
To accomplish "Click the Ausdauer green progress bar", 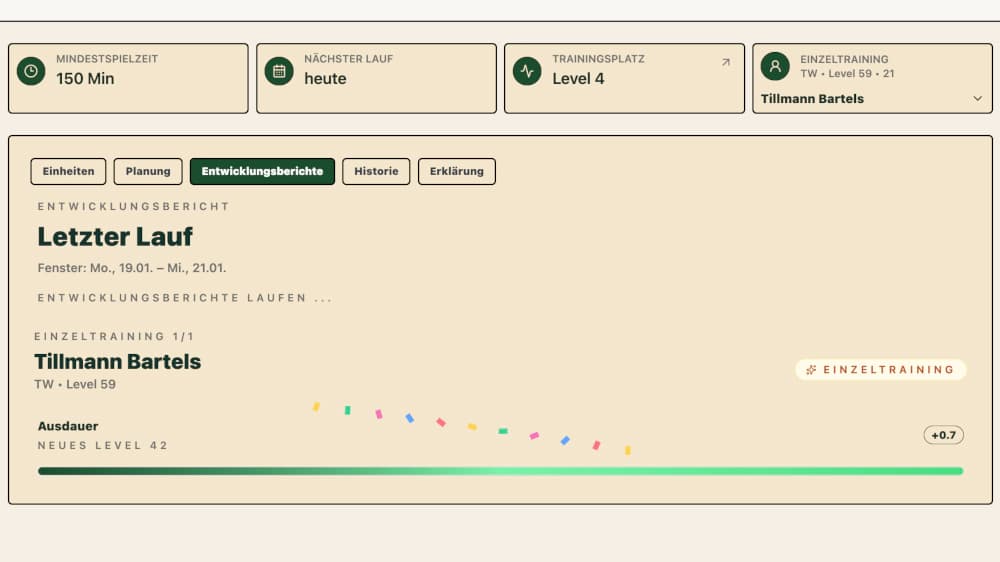I will pyautogui.click(x=500, y=471).
